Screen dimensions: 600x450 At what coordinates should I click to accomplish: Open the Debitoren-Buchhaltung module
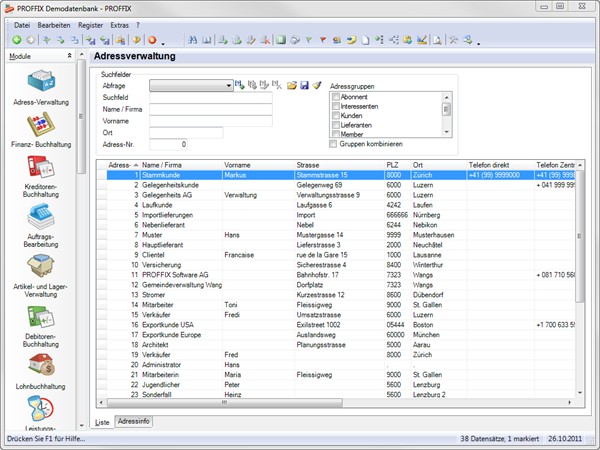(x=41, y=327)
